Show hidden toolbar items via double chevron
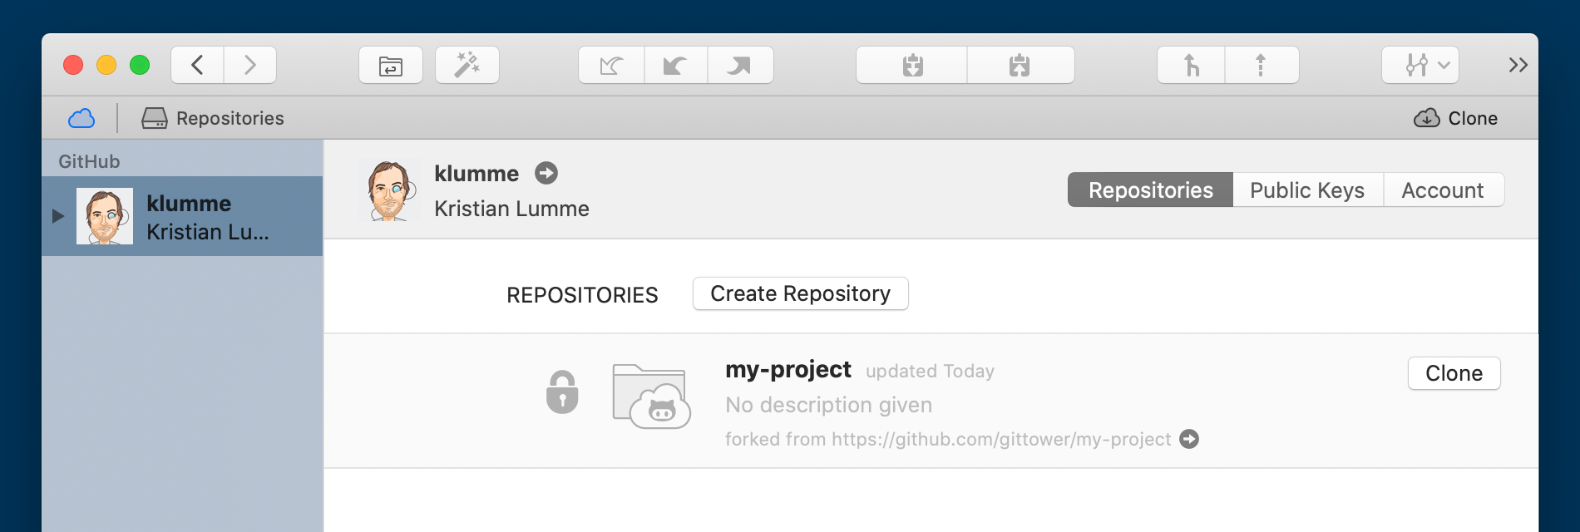This screenshot has width=1580, height=532. pyautogui.click(x=1517, y=65)
